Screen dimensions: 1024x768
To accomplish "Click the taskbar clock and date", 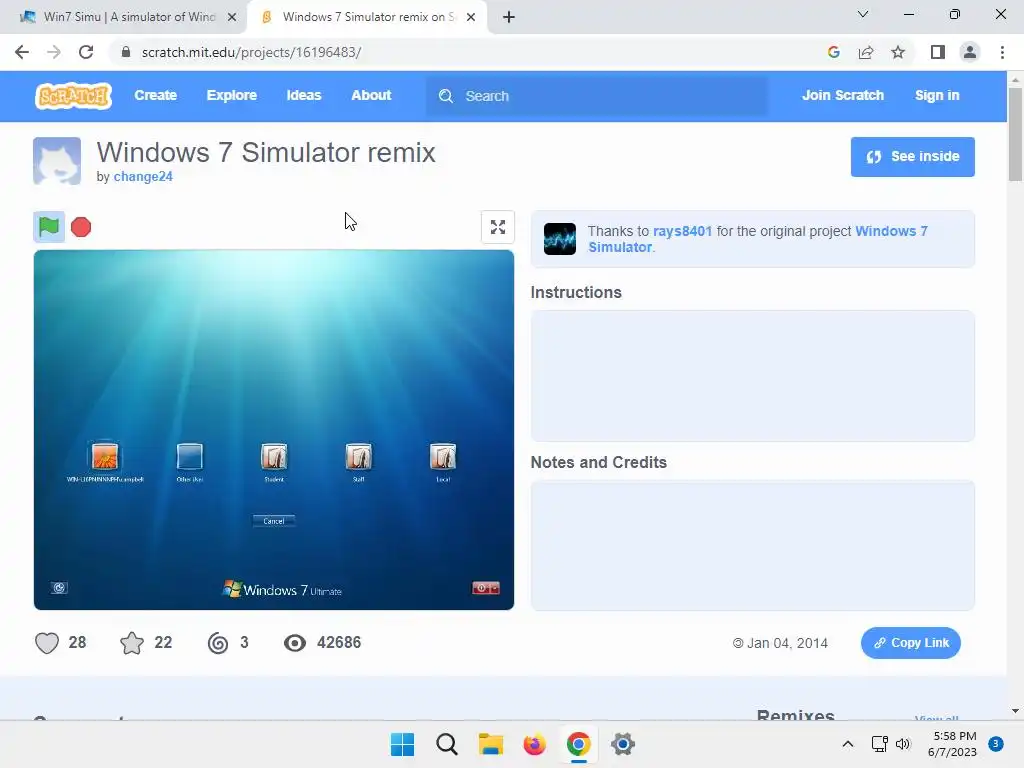I will point(953,744).
